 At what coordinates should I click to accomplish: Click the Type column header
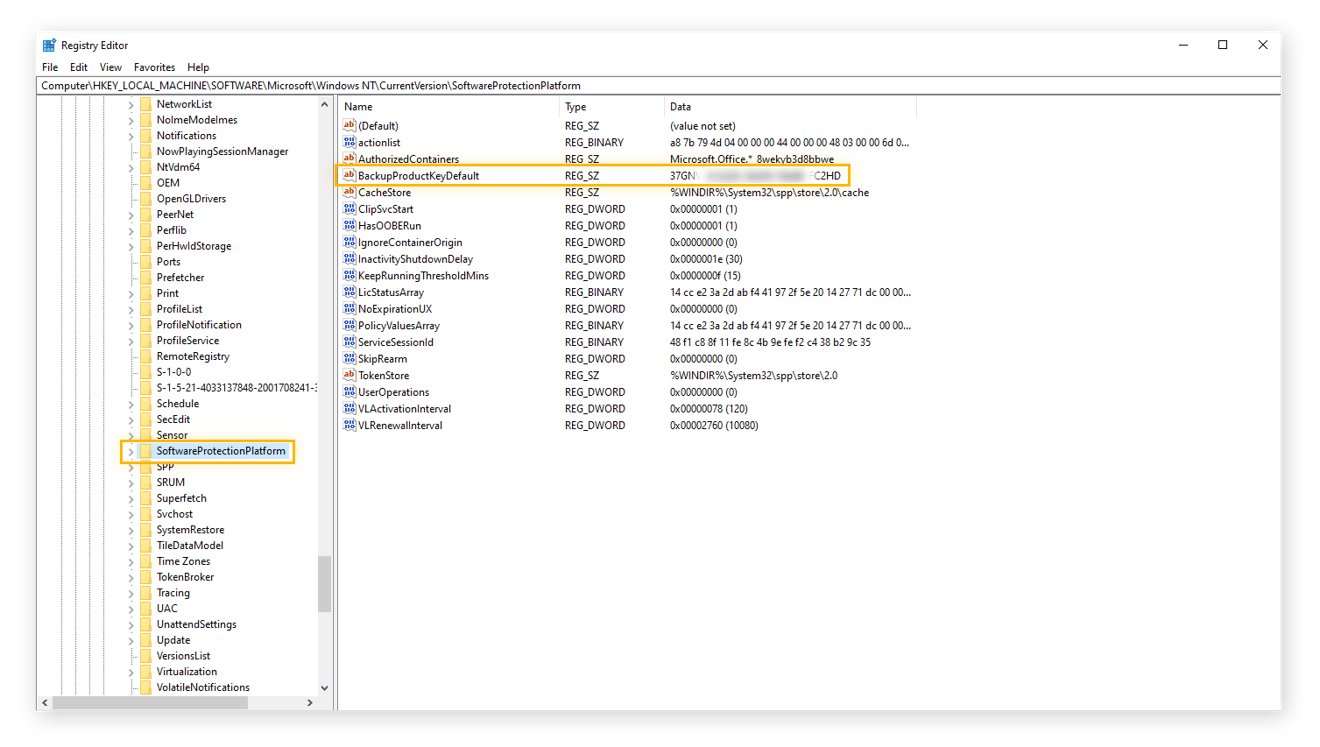pos(590,106)
